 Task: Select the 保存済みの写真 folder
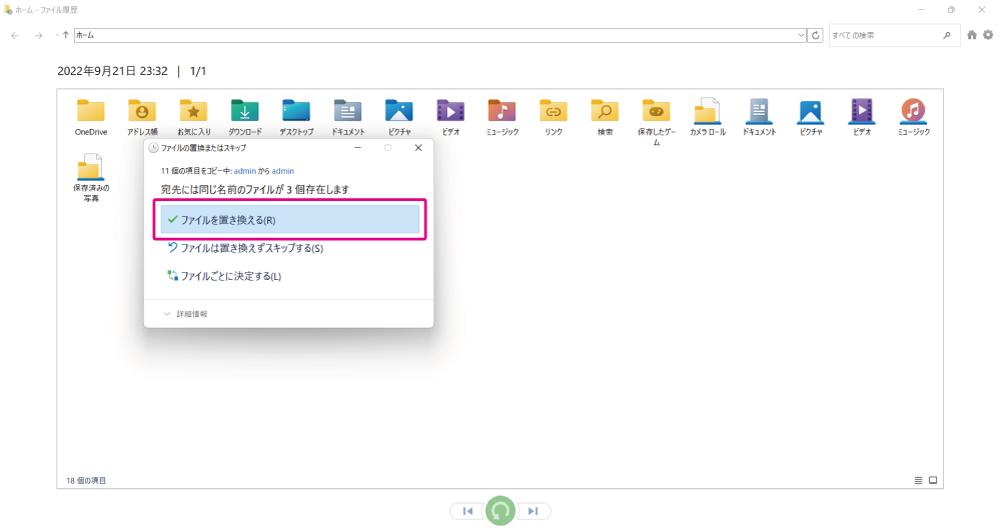pos(91,172)
